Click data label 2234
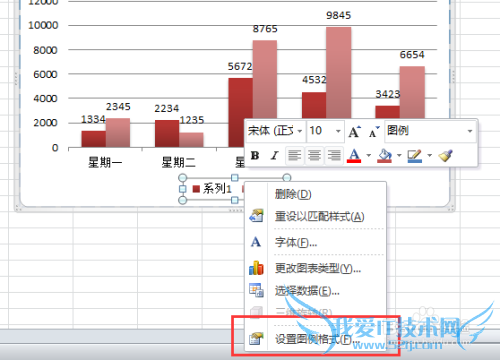 tap(167, 109)
